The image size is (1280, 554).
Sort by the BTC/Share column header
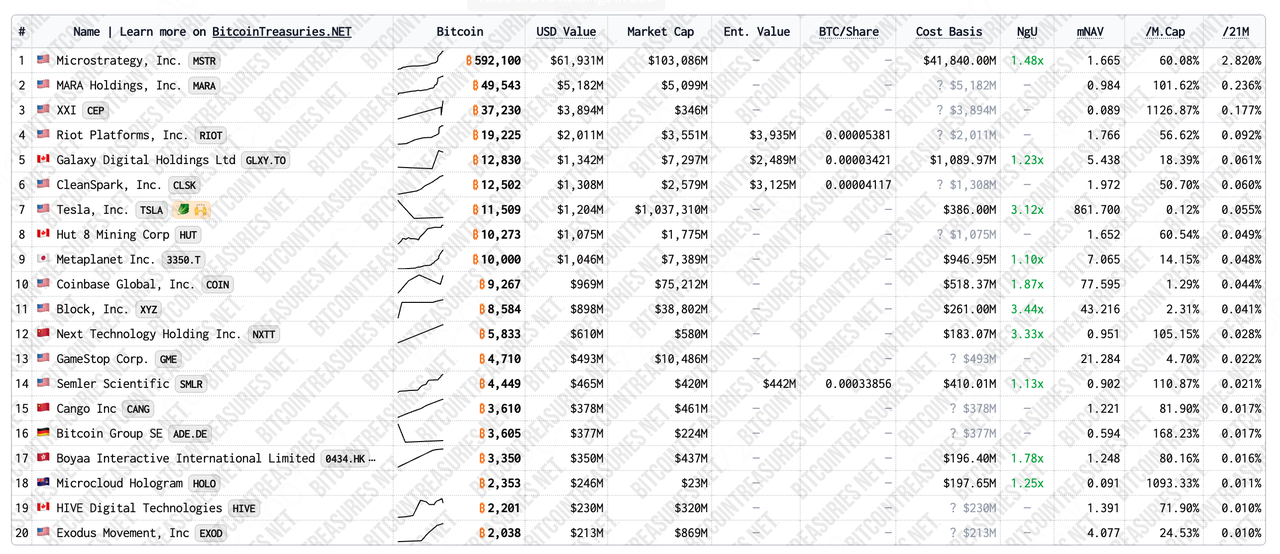coord(848,32)
